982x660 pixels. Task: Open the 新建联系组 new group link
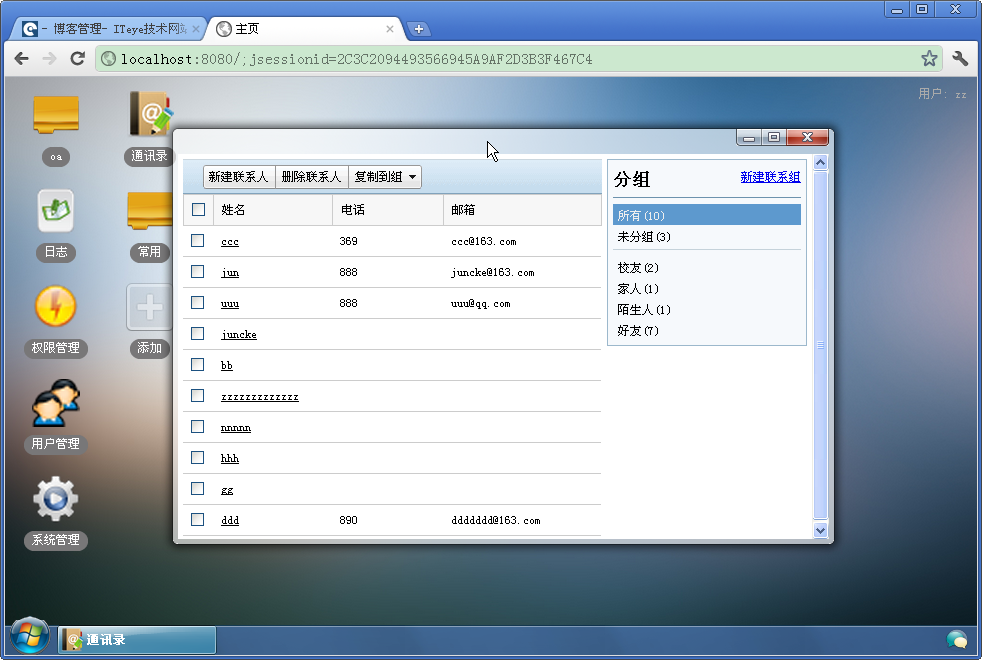770,177
